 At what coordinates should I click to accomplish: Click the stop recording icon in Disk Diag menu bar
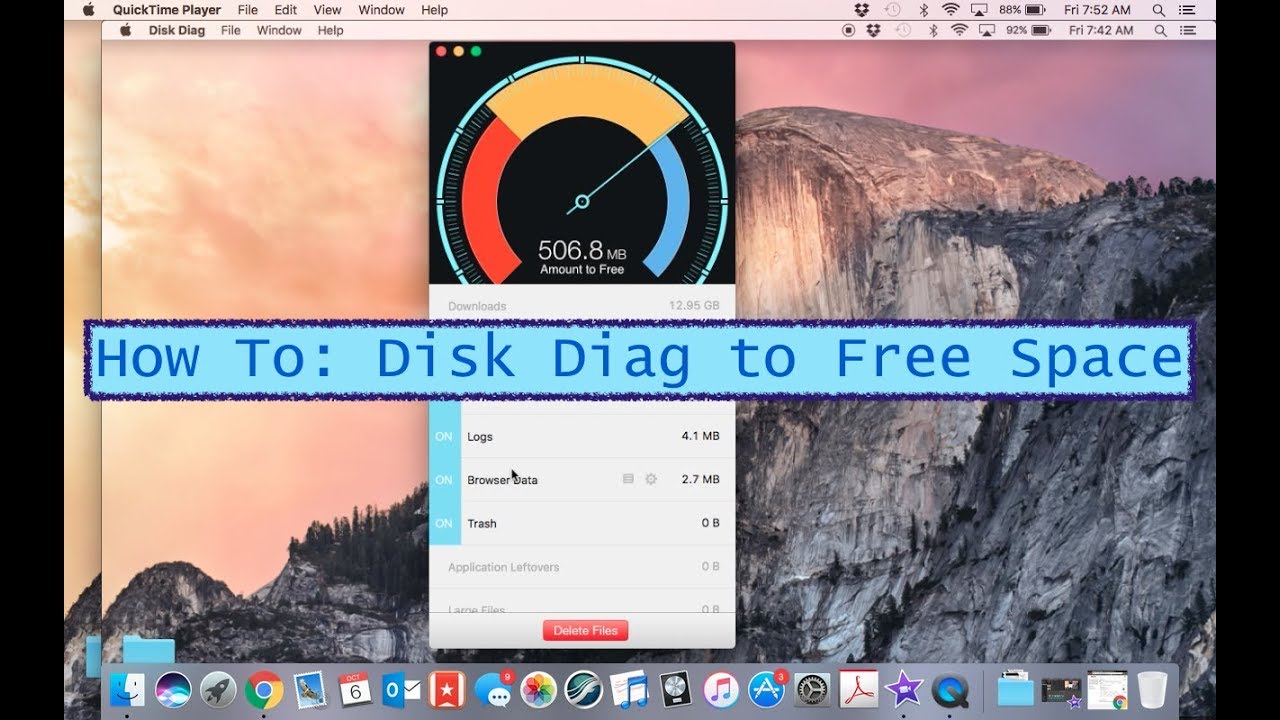point(849,30)
